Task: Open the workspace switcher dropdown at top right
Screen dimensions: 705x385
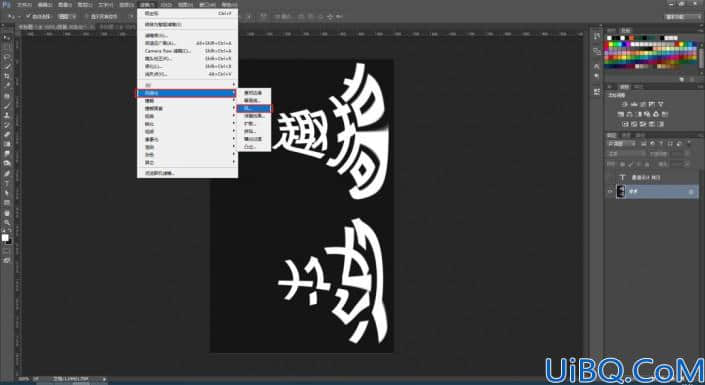Action: pos(683,17)
